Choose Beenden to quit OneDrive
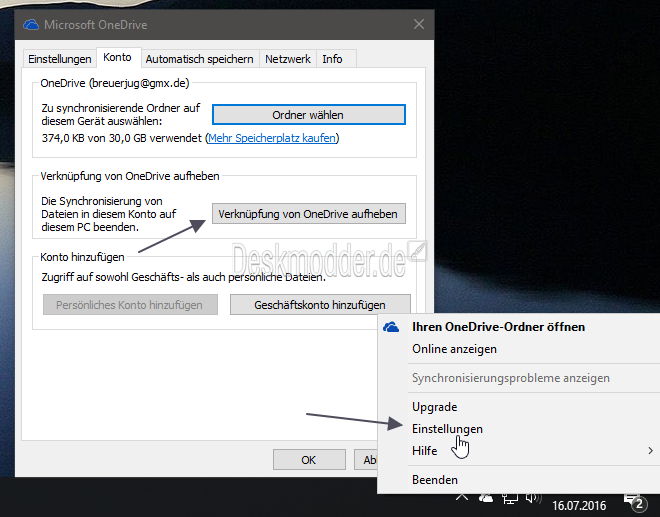This screenshot has height=517, width=660. pyautogui.click(x=435, y=480)
